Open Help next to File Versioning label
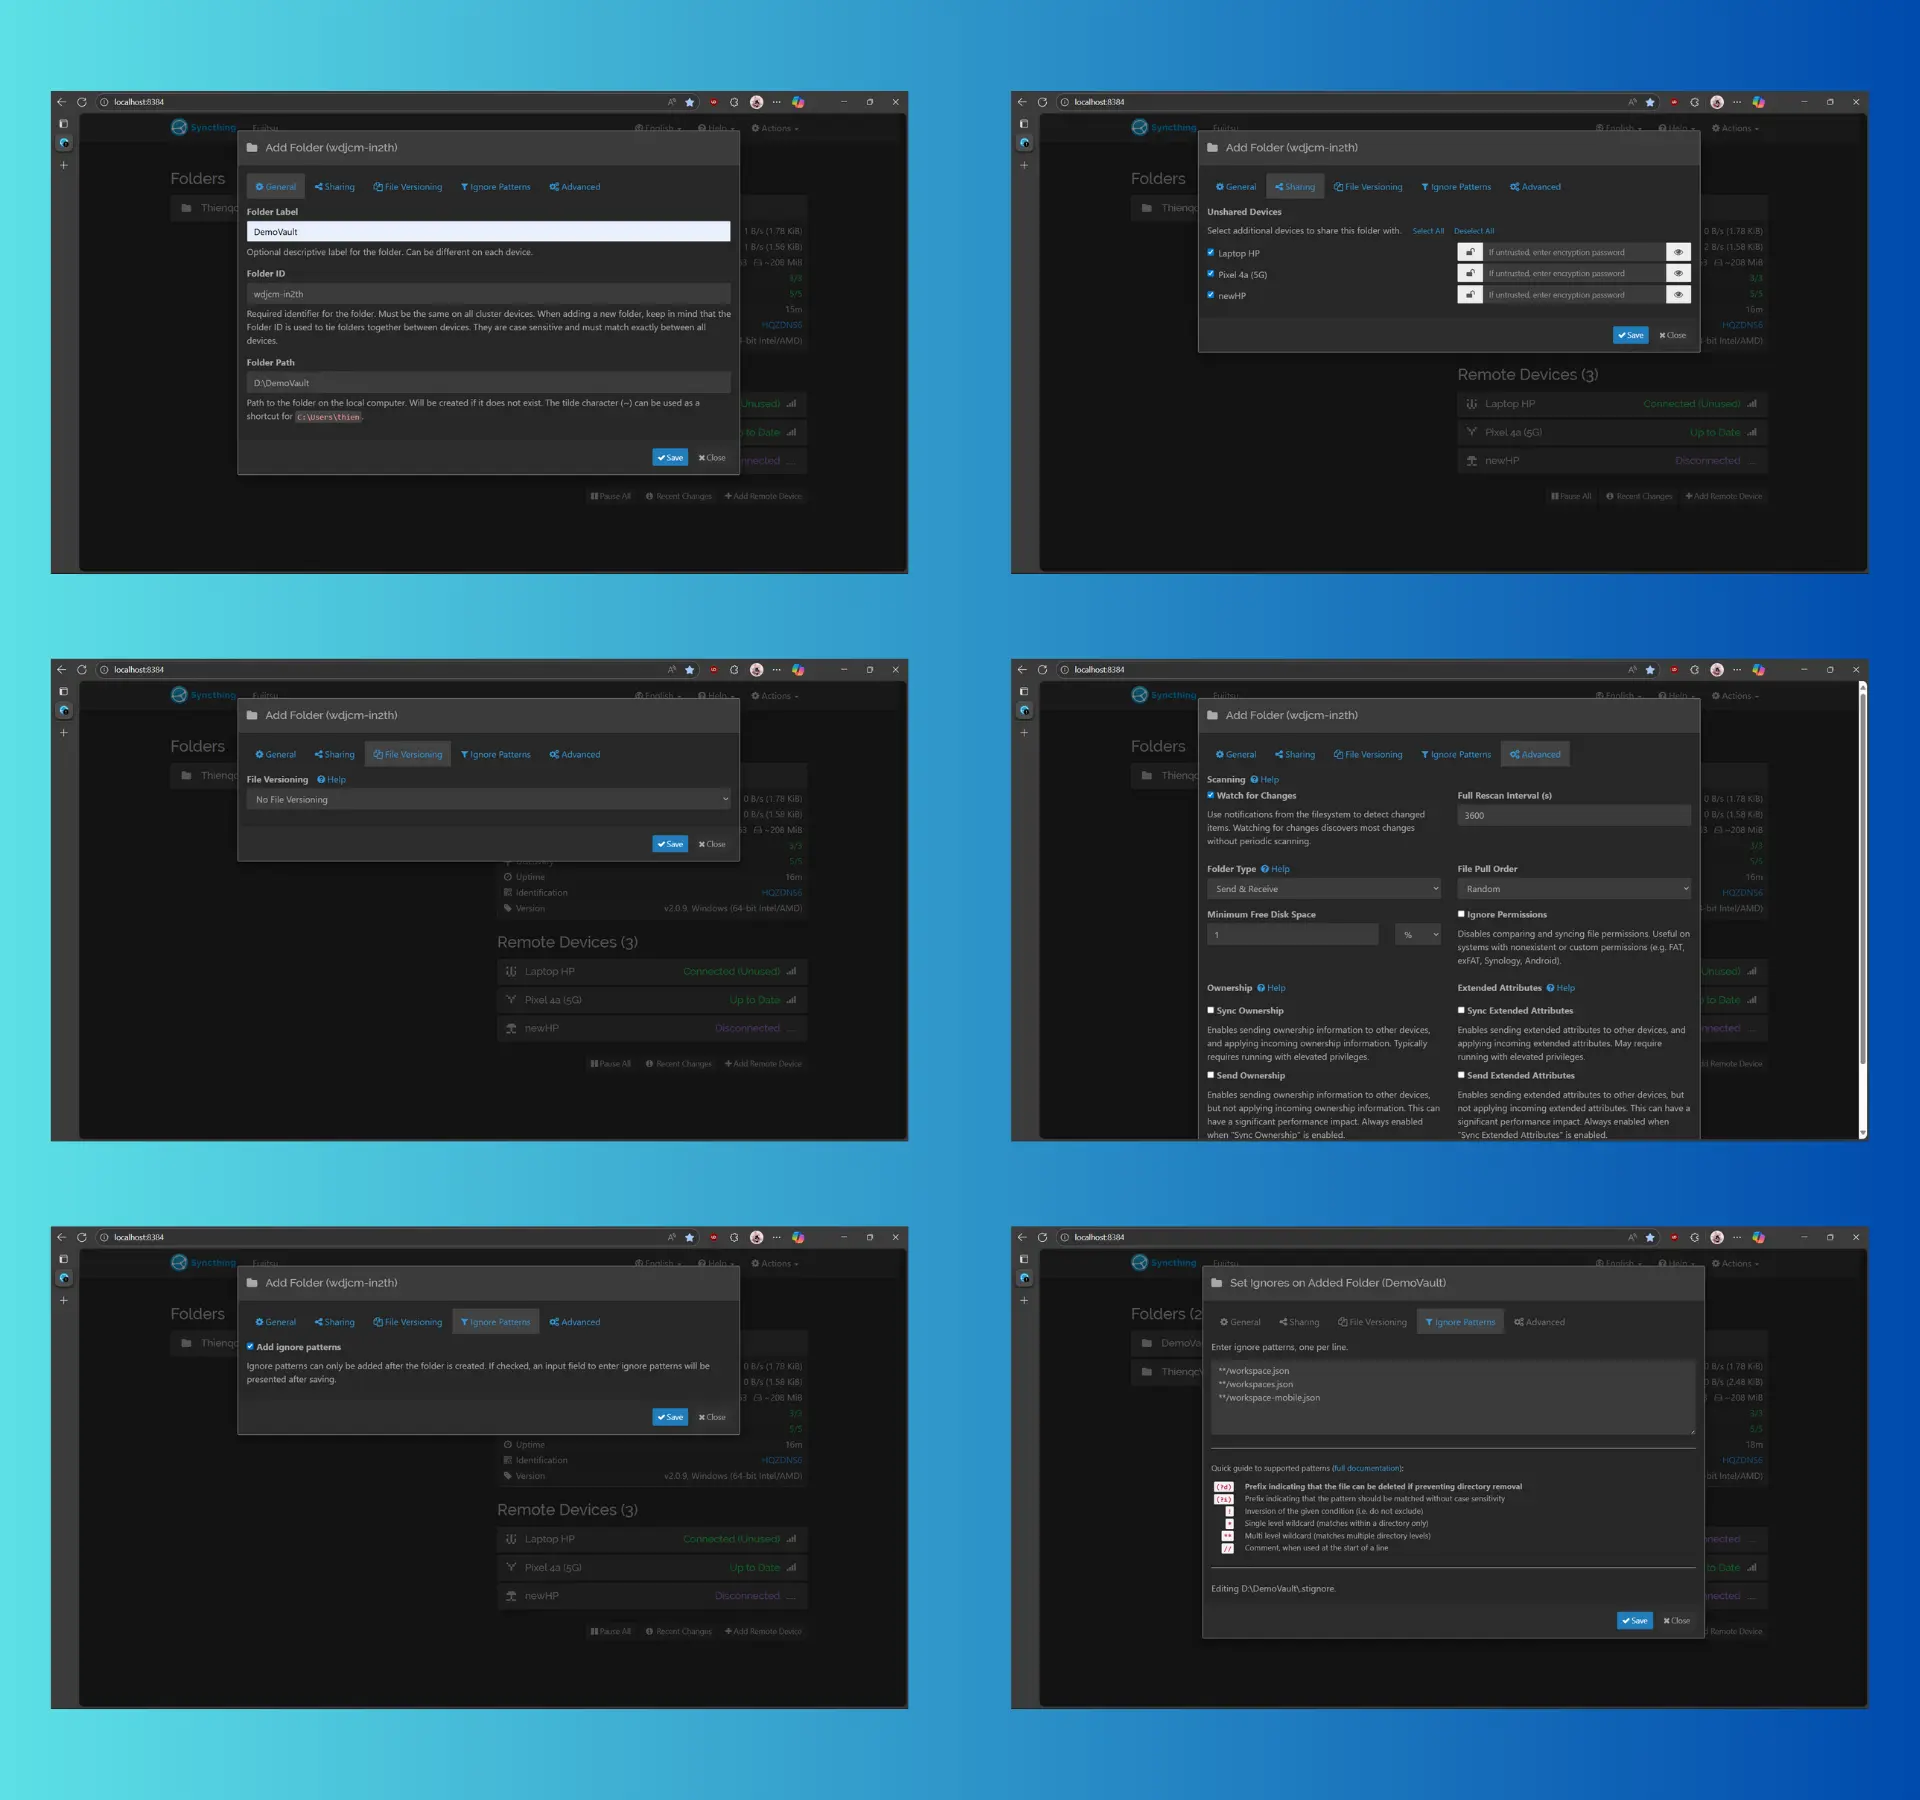Viewport: 1920px width, 1800px height. pos(331,780)
